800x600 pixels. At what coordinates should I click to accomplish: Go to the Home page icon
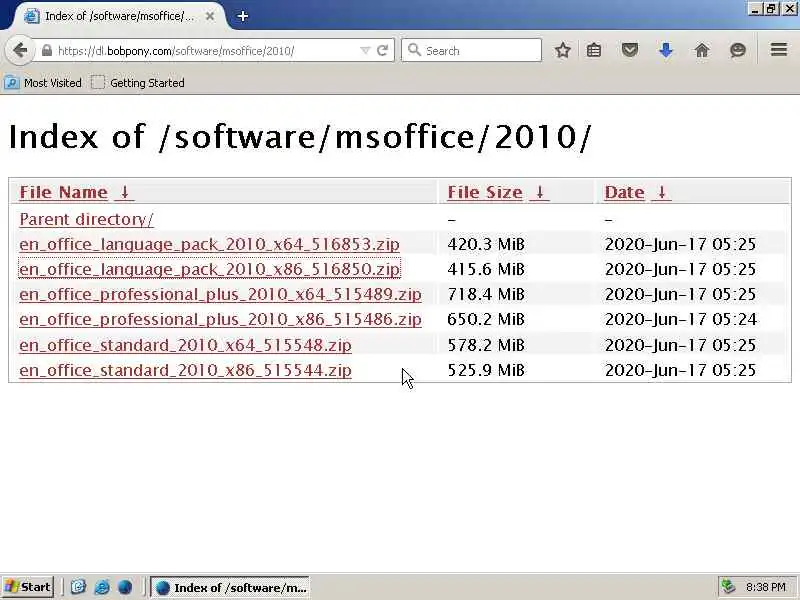[x=702, y=50]
